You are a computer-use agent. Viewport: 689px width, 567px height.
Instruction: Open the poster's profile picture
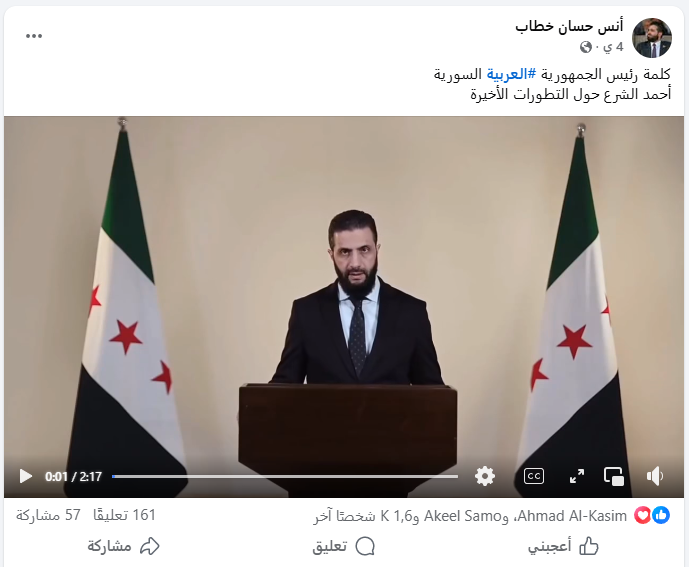point(652,38)
